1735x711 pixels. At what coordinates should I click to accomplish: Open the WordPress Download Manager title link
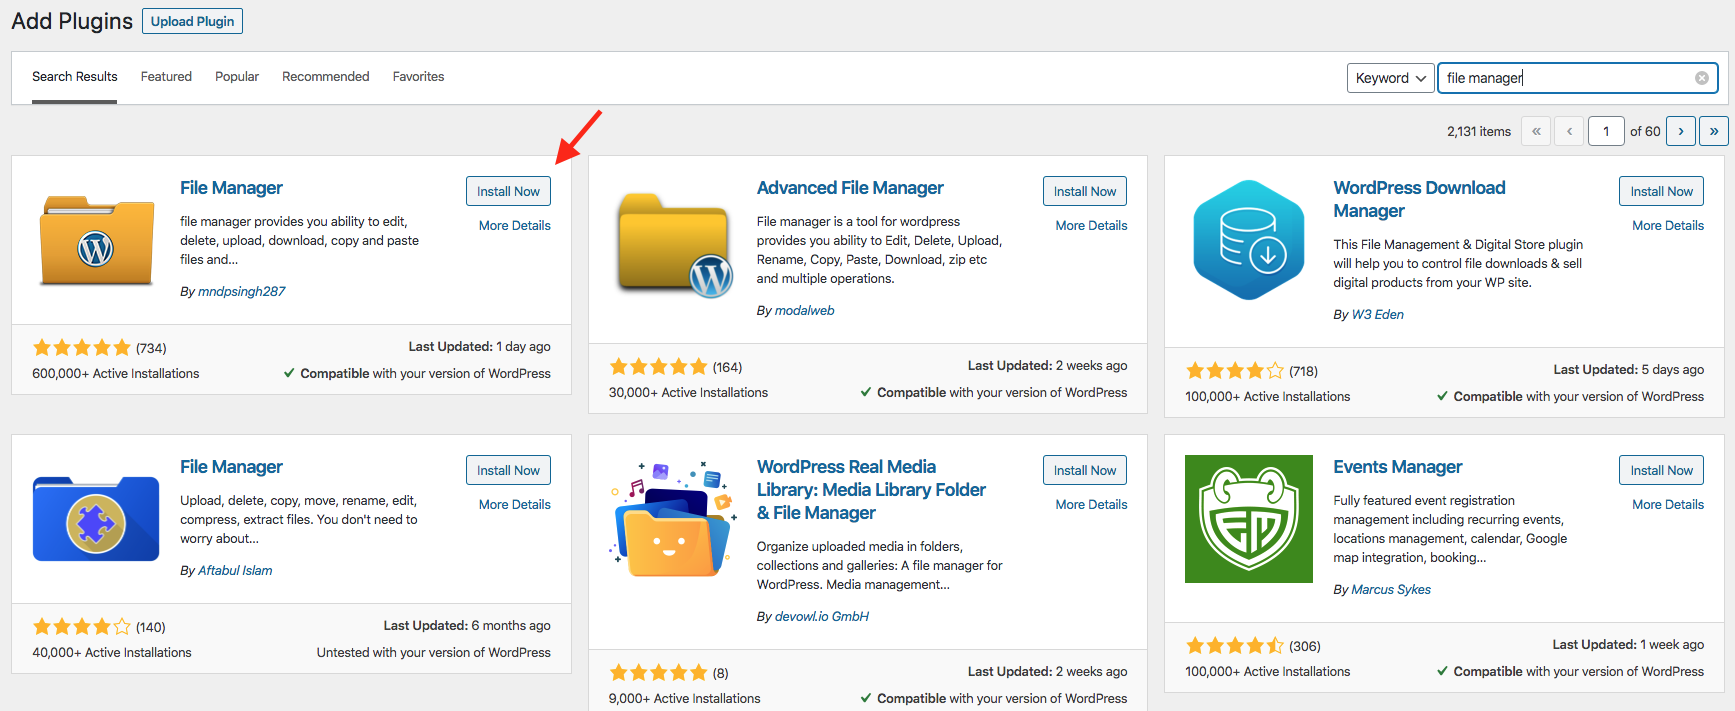(x=1419, y=199)
